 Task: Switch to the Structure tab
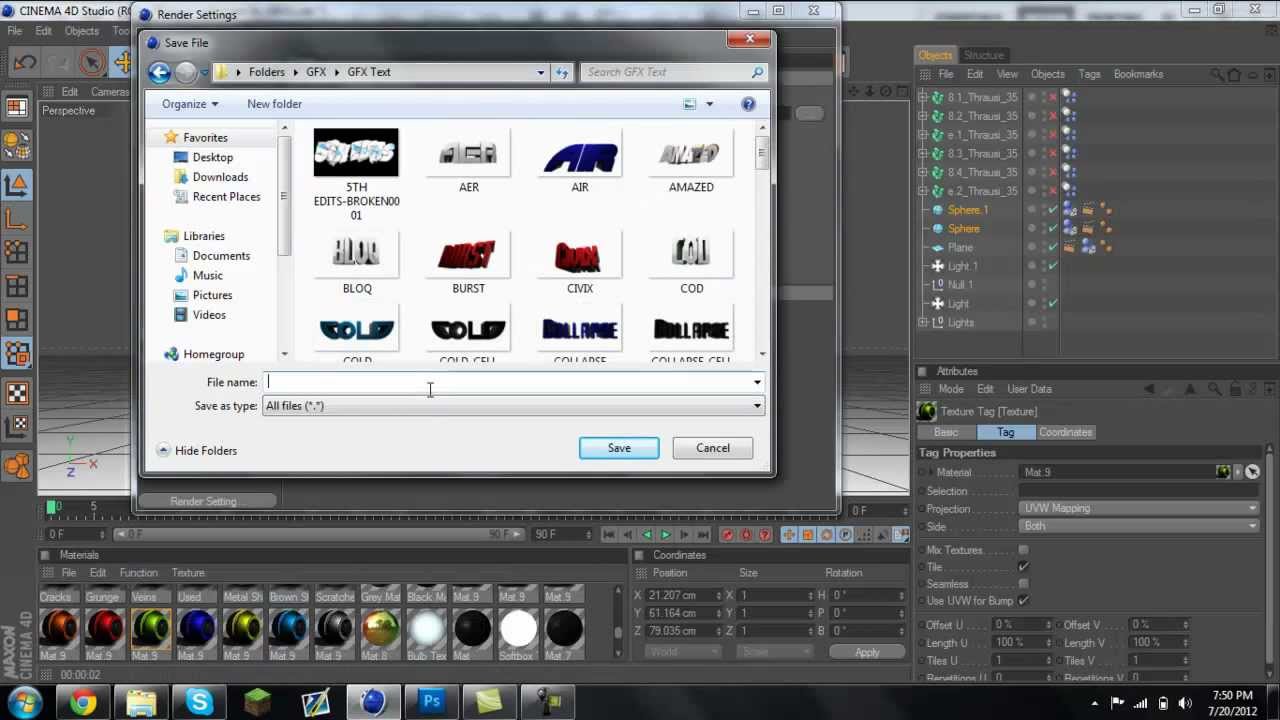(x=983, y=55)
